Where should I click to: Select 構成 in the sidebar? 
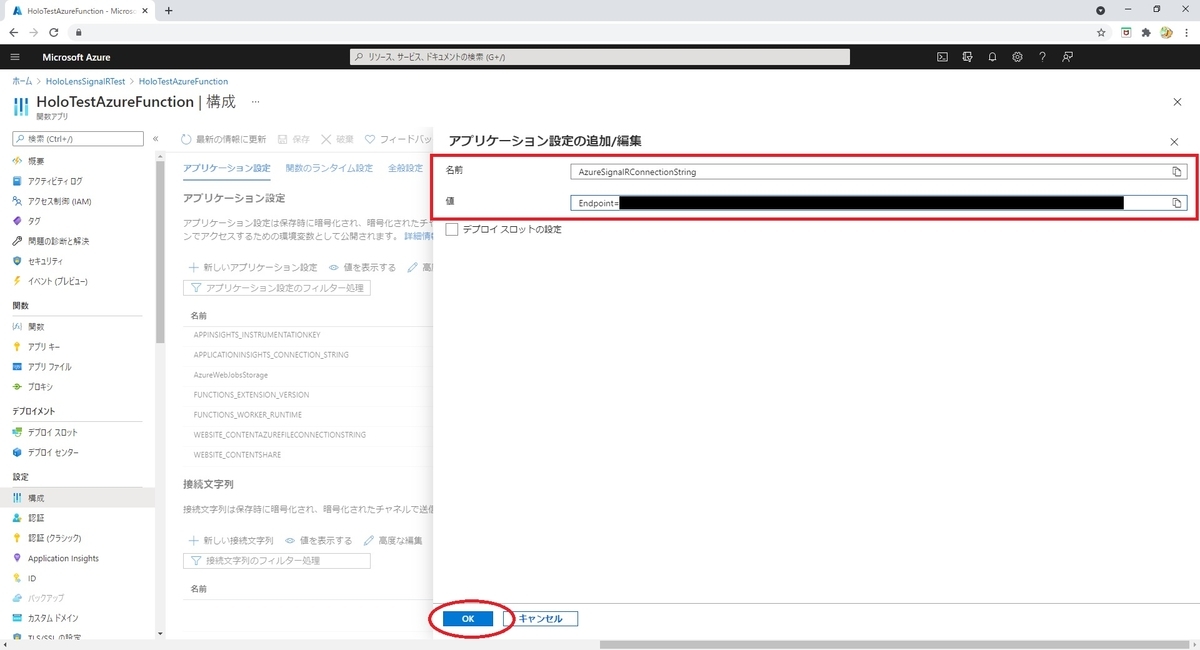[x=36, y=498]
